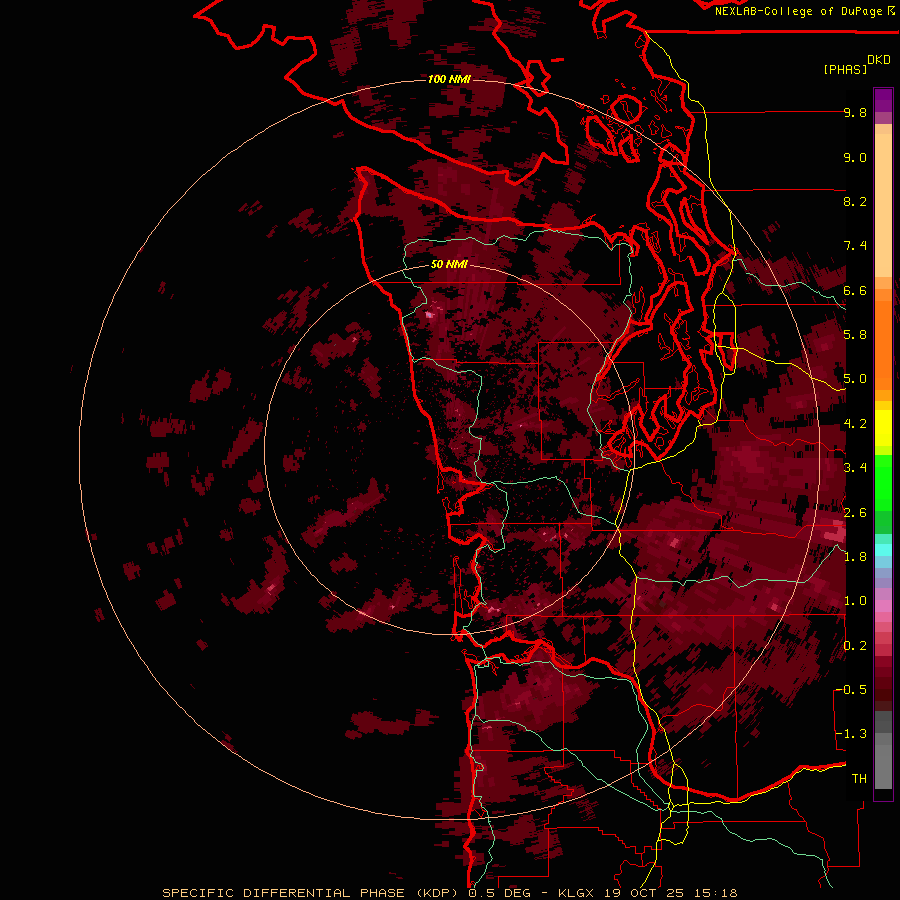
Task: Click the yellow segment of the color bar
Action: pyautogui.click(x=883, y=428)
